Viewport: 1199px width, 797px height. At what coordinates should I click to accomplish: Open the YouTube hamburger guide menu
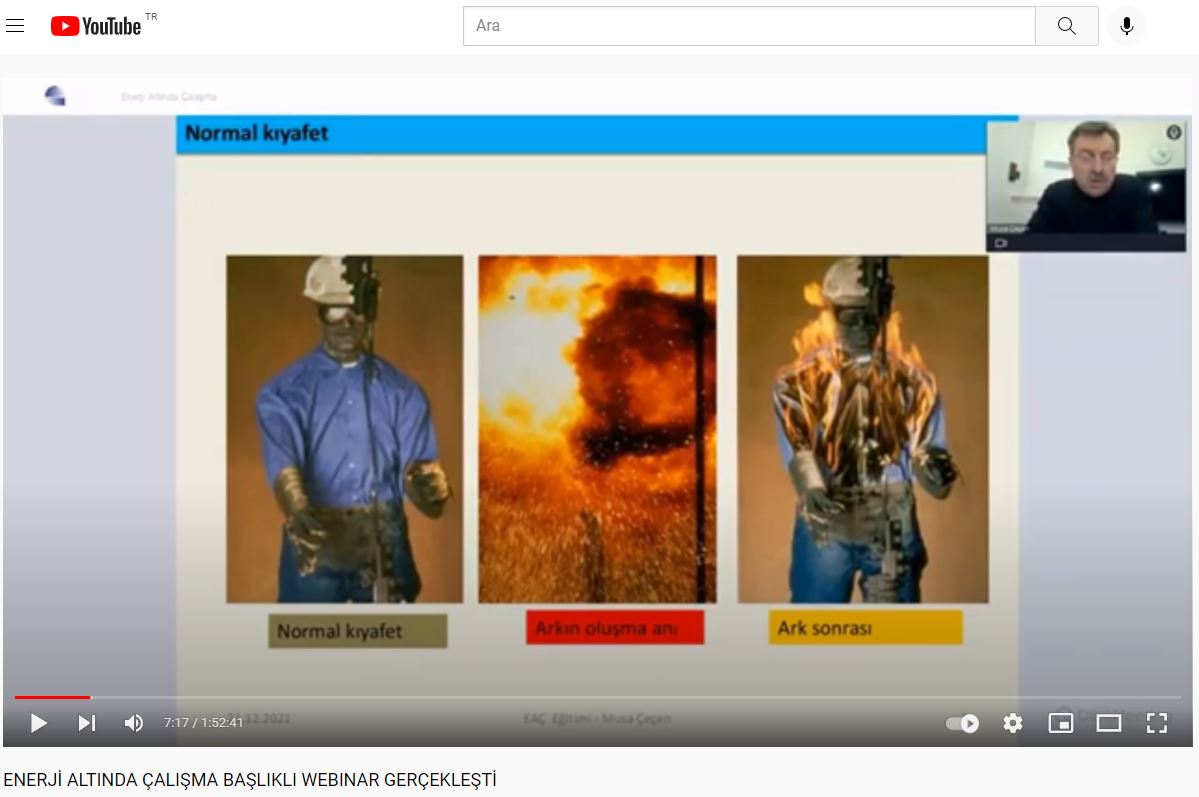(x=15, y=26)
